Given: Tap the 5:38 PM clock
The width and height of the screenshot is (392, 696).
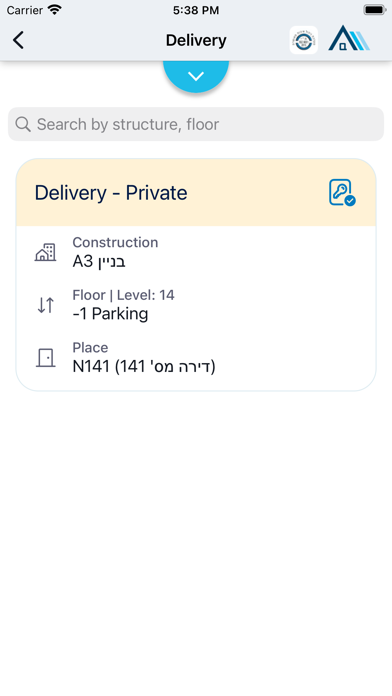Looking at the screenshot, I should (x=196, y=10).
